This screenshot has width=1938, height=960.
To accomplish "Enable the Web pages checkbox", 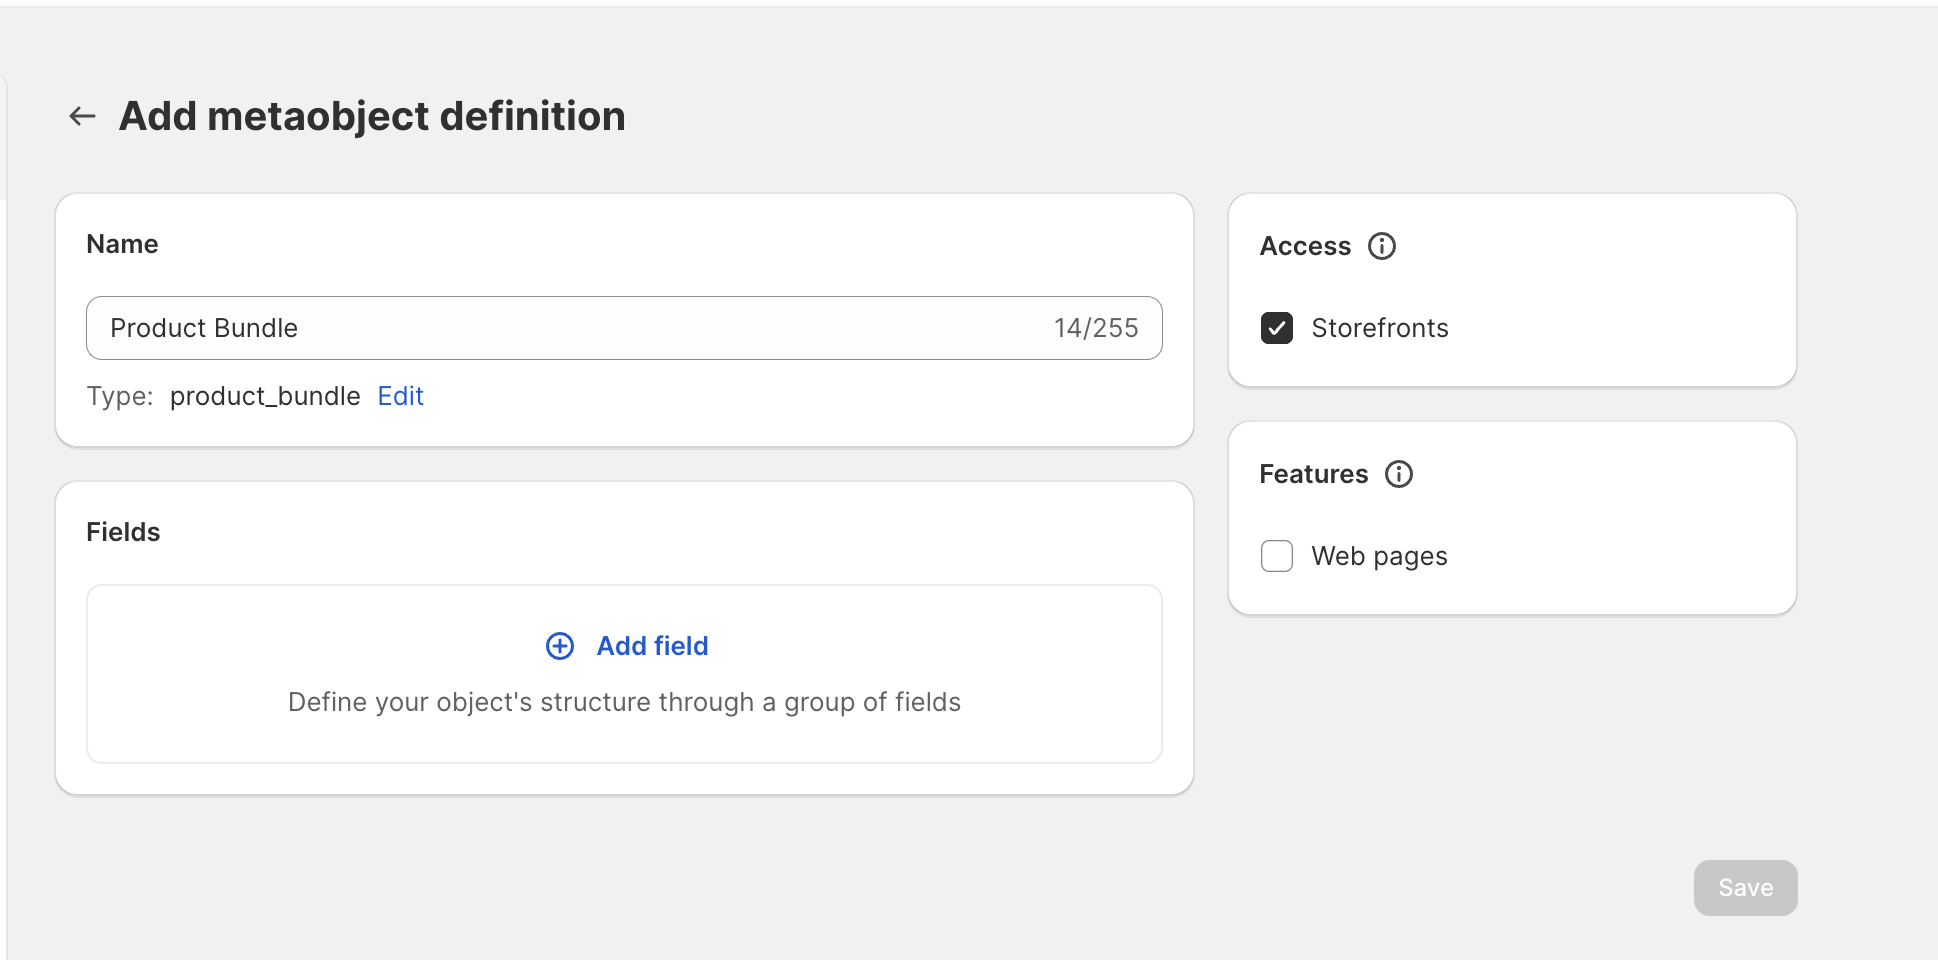I will (1277, 556).
